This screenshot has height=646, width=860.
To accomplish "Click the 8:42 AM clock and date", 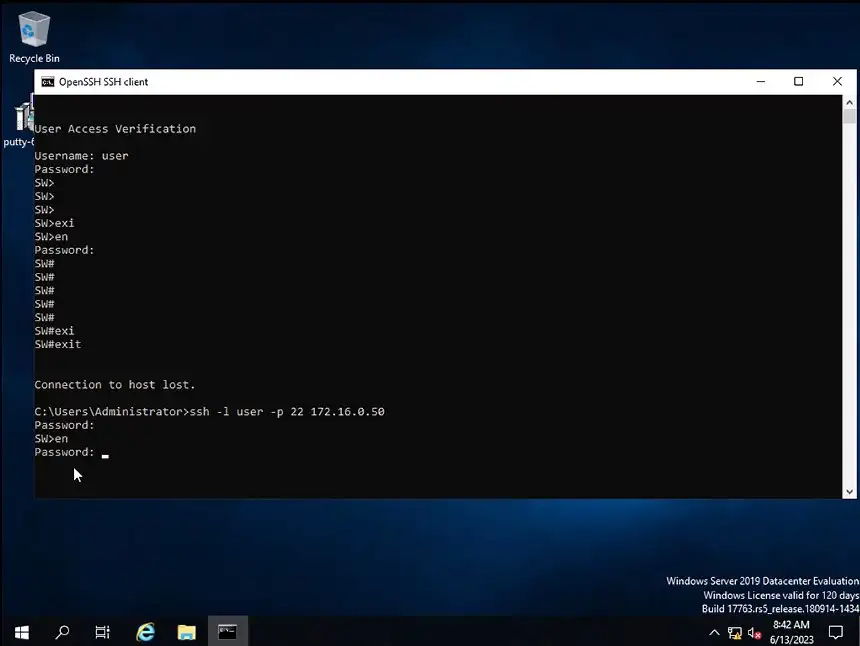I will [x=790, y=631].
